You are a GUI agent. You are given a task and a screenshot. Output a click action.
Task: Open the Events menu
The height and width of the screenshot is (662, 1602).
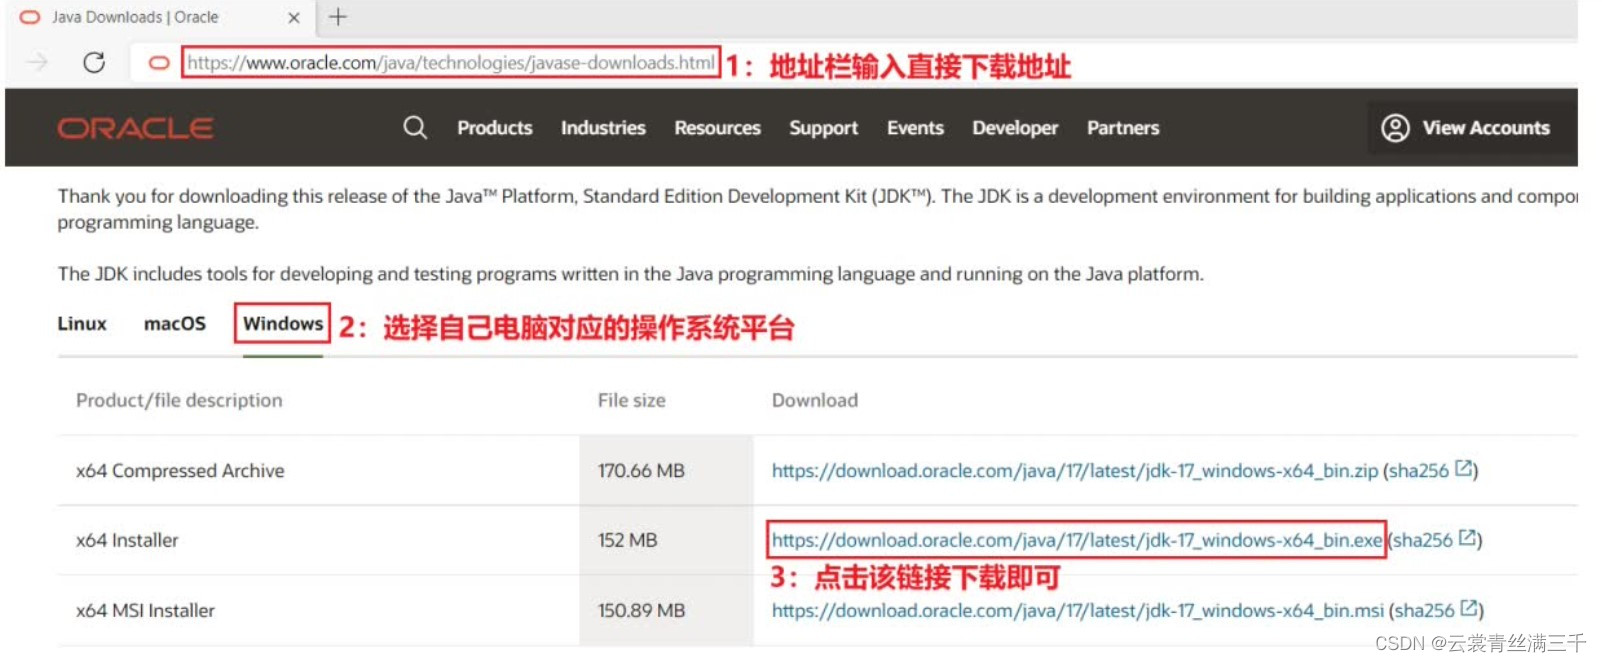tap(915, 128)
